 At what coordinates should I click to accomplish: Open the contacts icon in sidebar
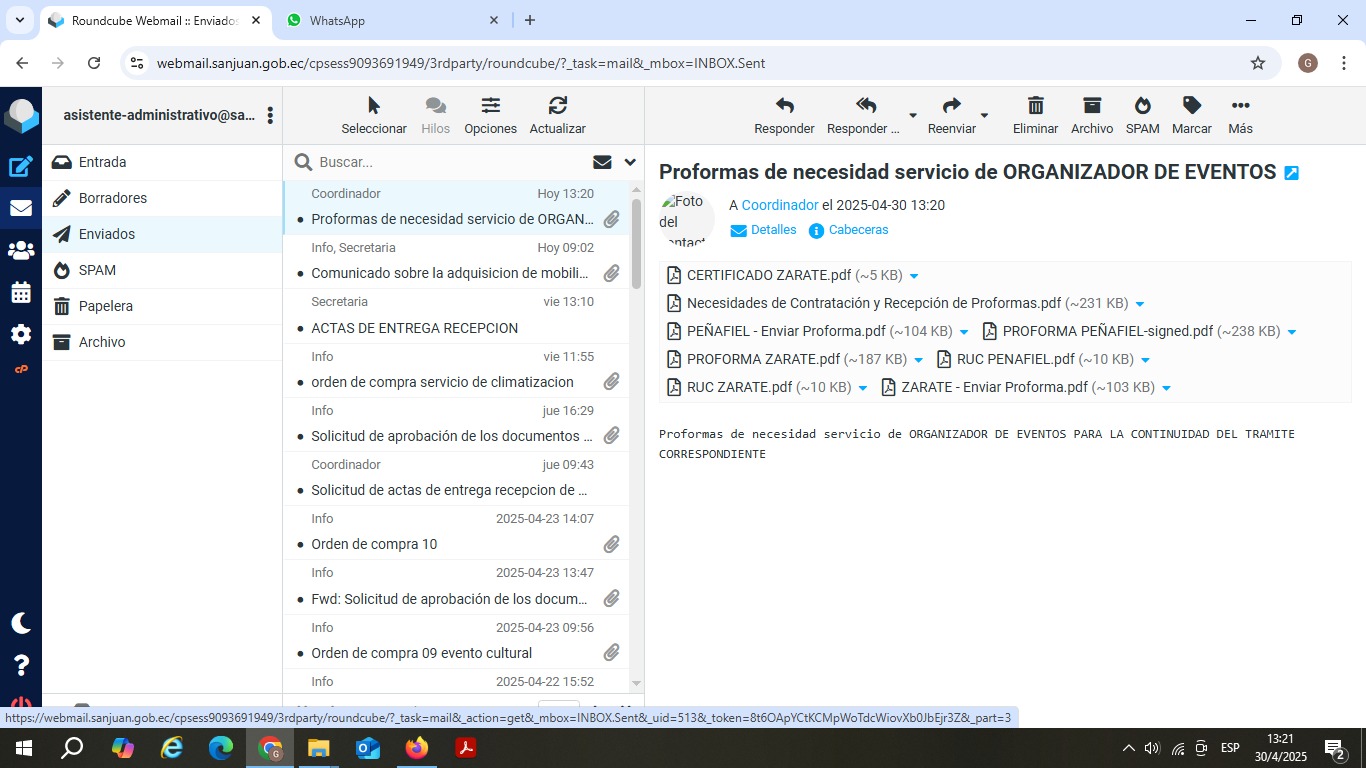pyautogui.click(x=20, y=251)
